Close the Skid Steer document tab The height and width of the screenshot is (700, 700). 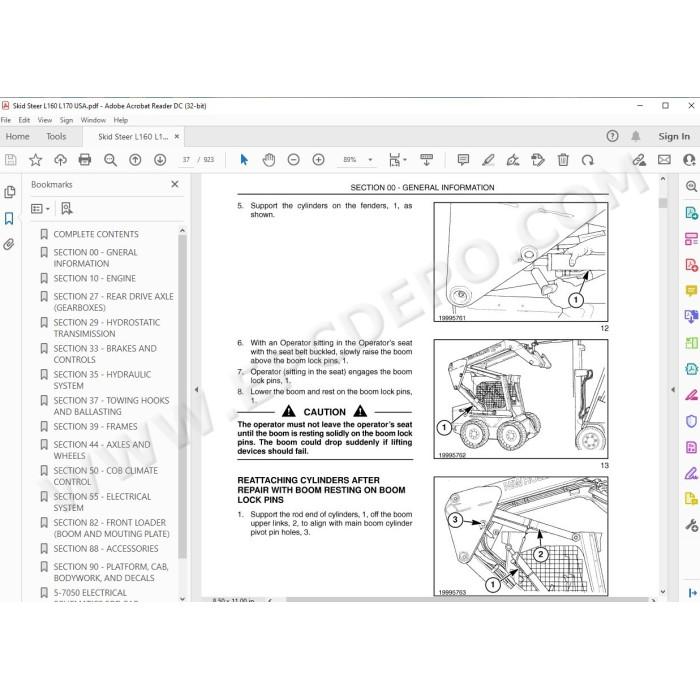tap(177, 137)
